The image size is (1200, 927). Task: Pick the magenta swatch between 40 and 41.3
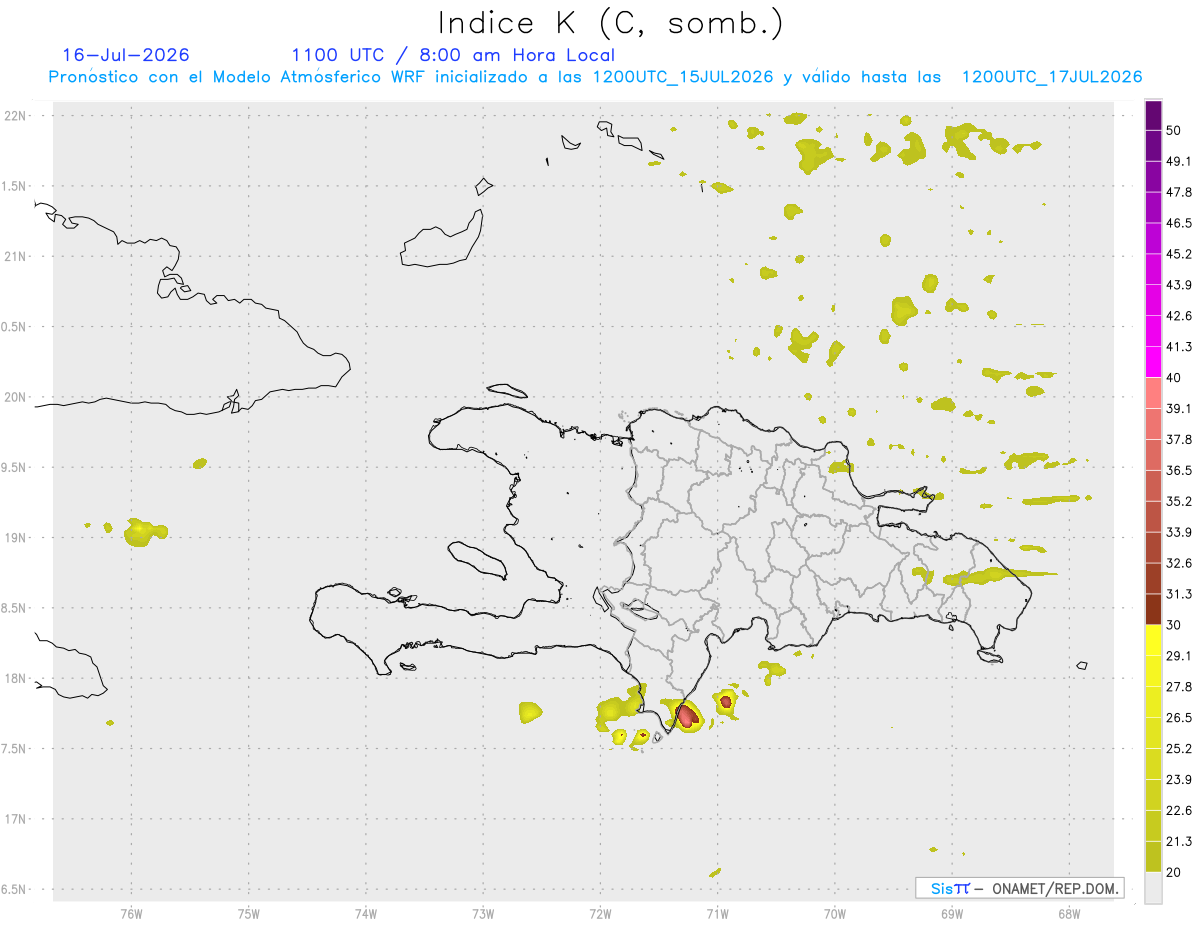coord(1153,362)
